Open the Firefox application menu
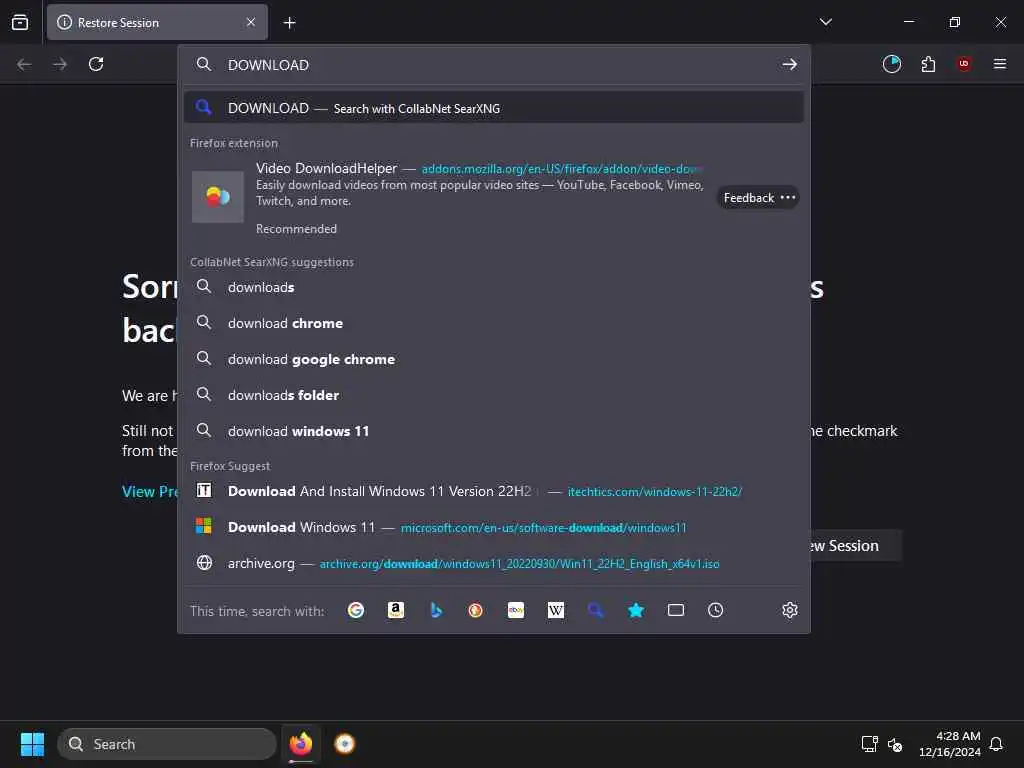 tap(1000, 64)
